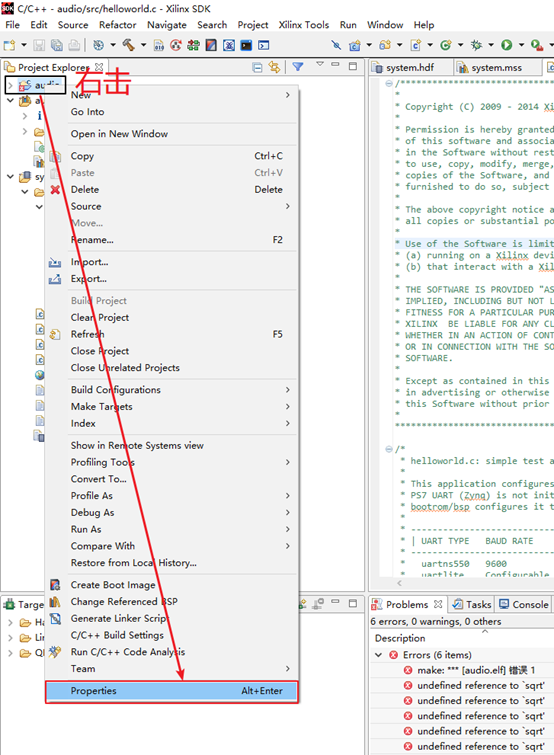Image resolution: width=554 pixels, height=755 pixels.
Task: Expand the Build Configurations submenu arrow
Action: point(288,390)
